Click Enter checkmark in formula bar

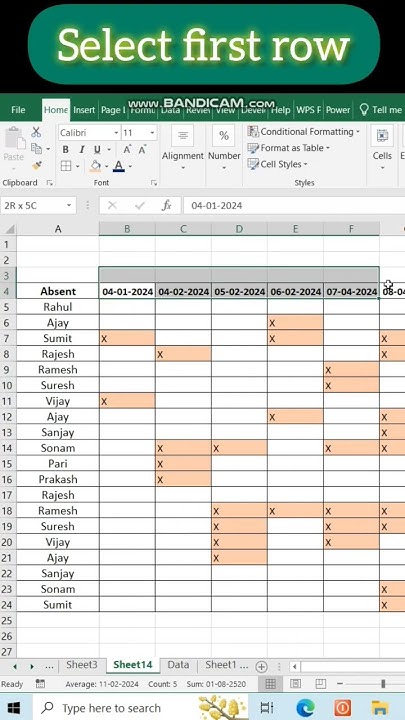[140, 205]
